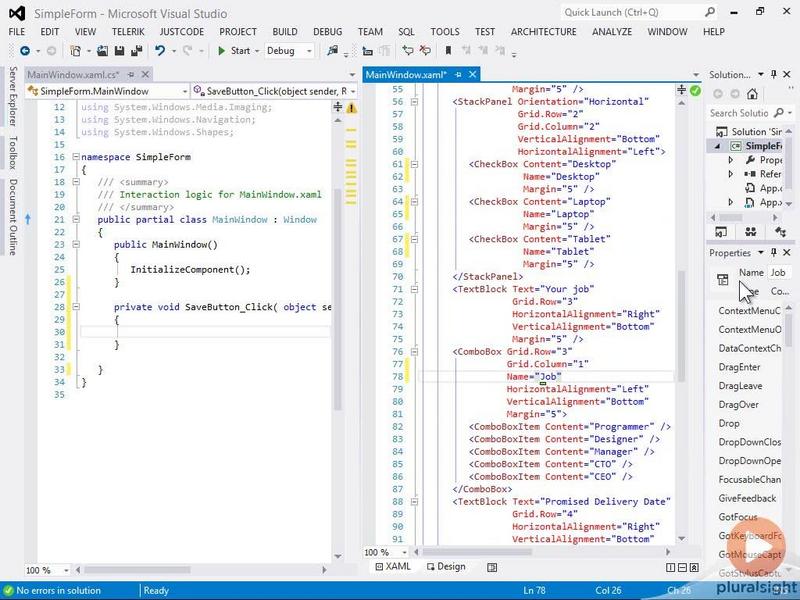The width and height of the screenshot is (800, 600).
Task: Open the Toolbox side tab
Action: click(13, 153)
